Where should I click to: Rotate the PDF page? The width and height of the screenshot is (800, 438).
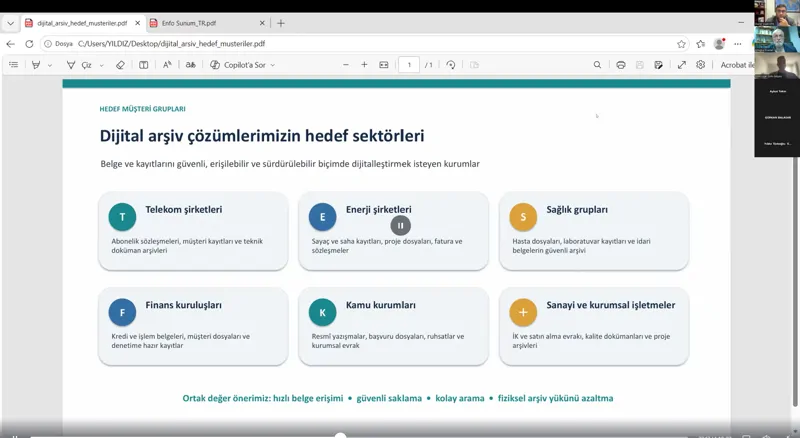[451, 65]
